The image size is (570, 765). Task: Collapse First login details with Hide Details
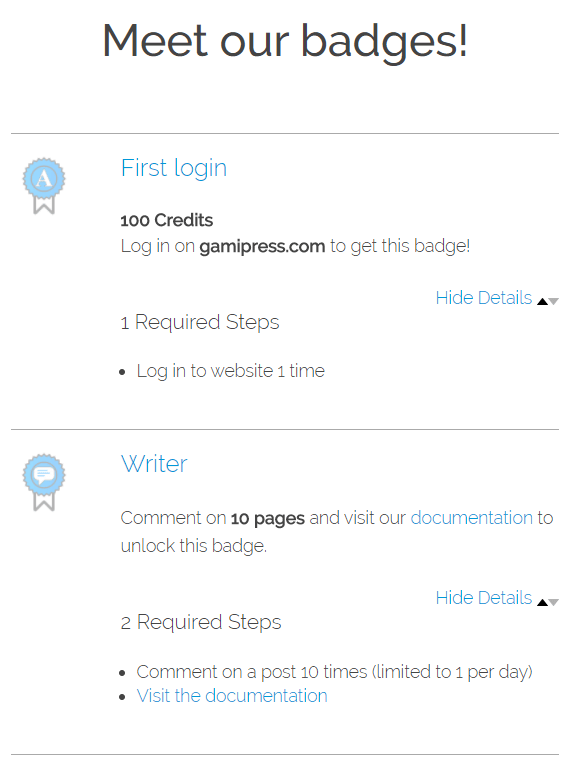tap(484, 298)
